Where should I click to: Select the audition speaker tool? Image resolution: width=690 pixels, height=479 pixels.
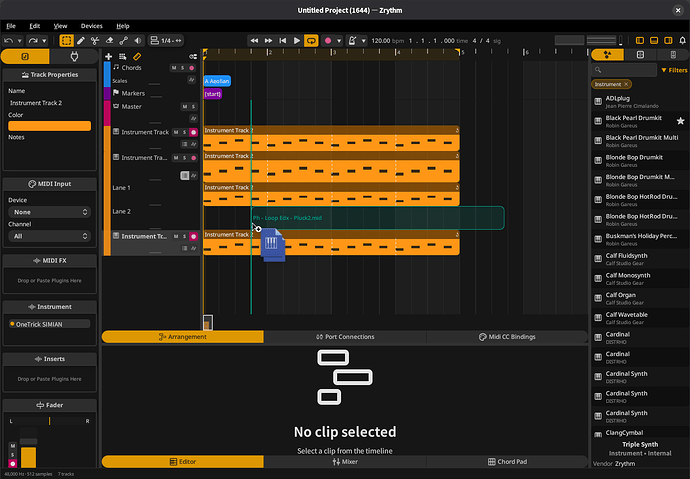(138, 40)
